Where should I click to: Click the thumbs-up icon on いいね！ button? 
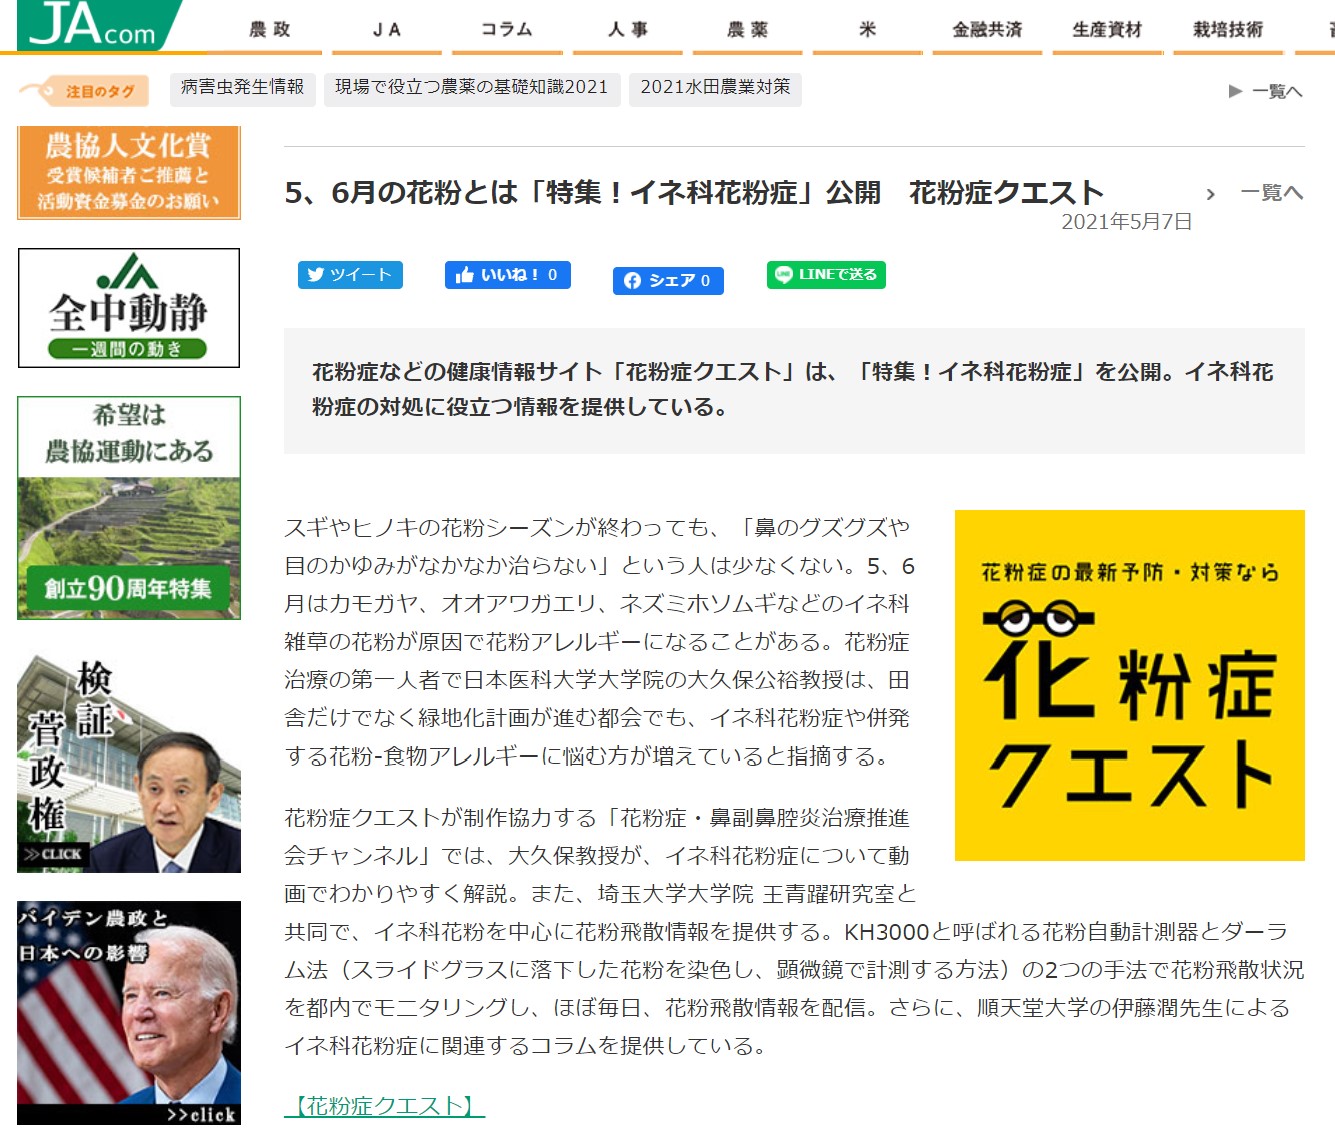click(x=466, y=274)
